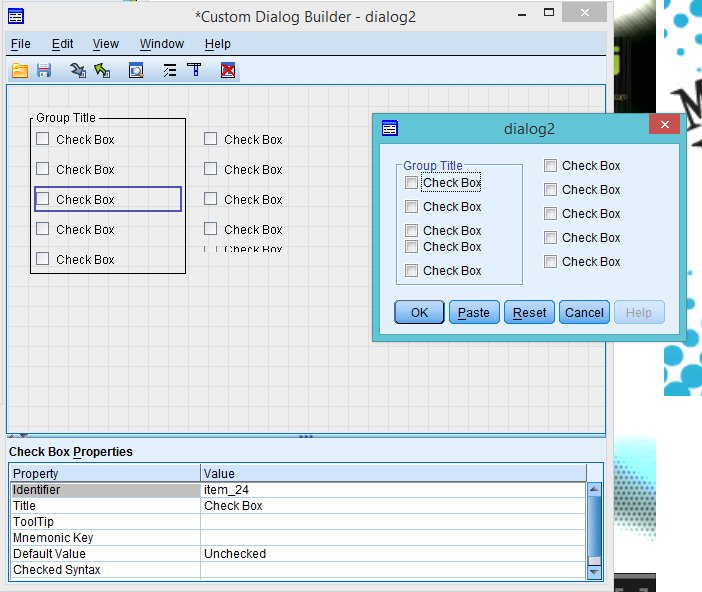Image resolution: width=702 pixels, height=592 pixels.
Task: Click the blue Syntax Template icon
Action: tap(195, 71)
